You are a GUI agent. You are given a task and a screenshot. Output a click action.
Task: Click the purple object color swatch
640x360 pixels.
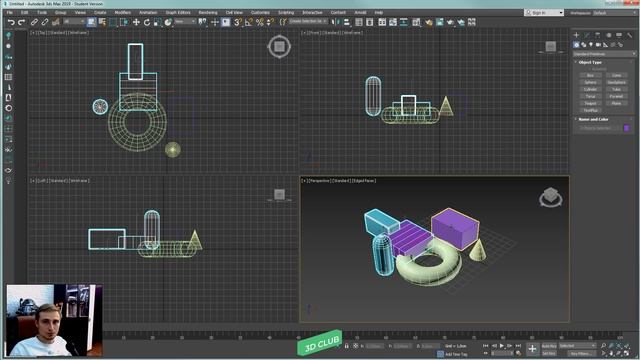pyautogui.click(x=627, y=128)
